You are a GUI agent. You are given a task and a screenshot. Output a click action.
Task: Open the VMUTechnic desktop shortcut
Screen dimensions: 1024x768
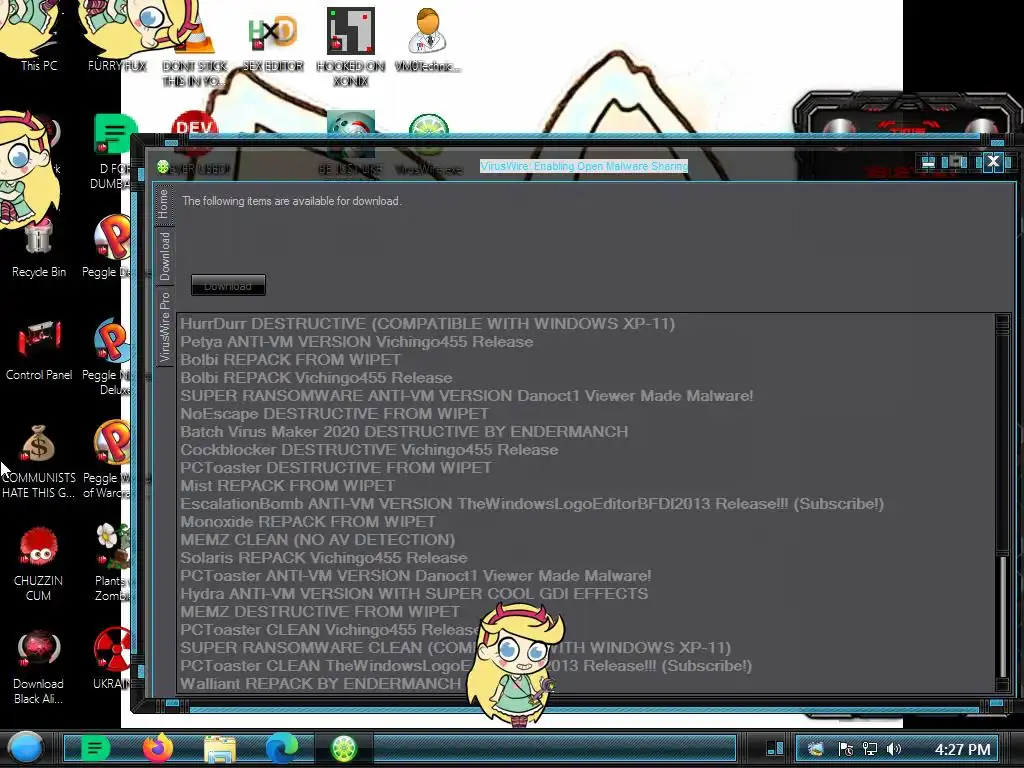click(428, 40)
